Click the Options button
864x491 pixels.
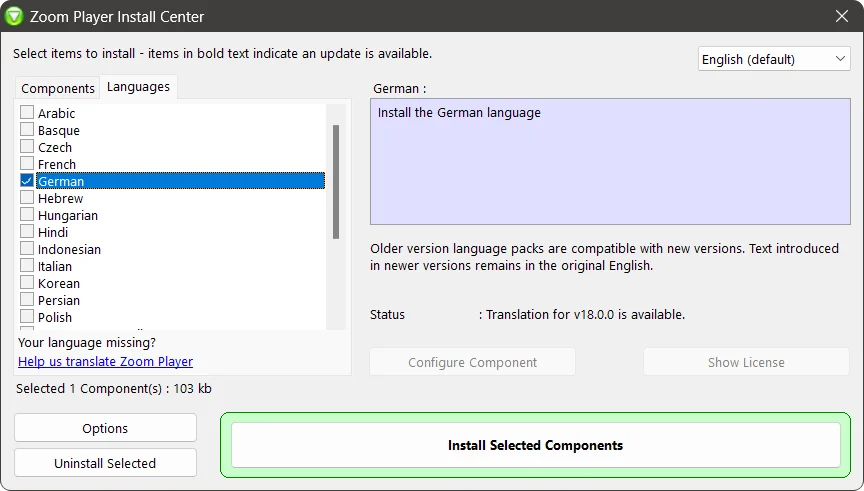(x=105, y=428)
